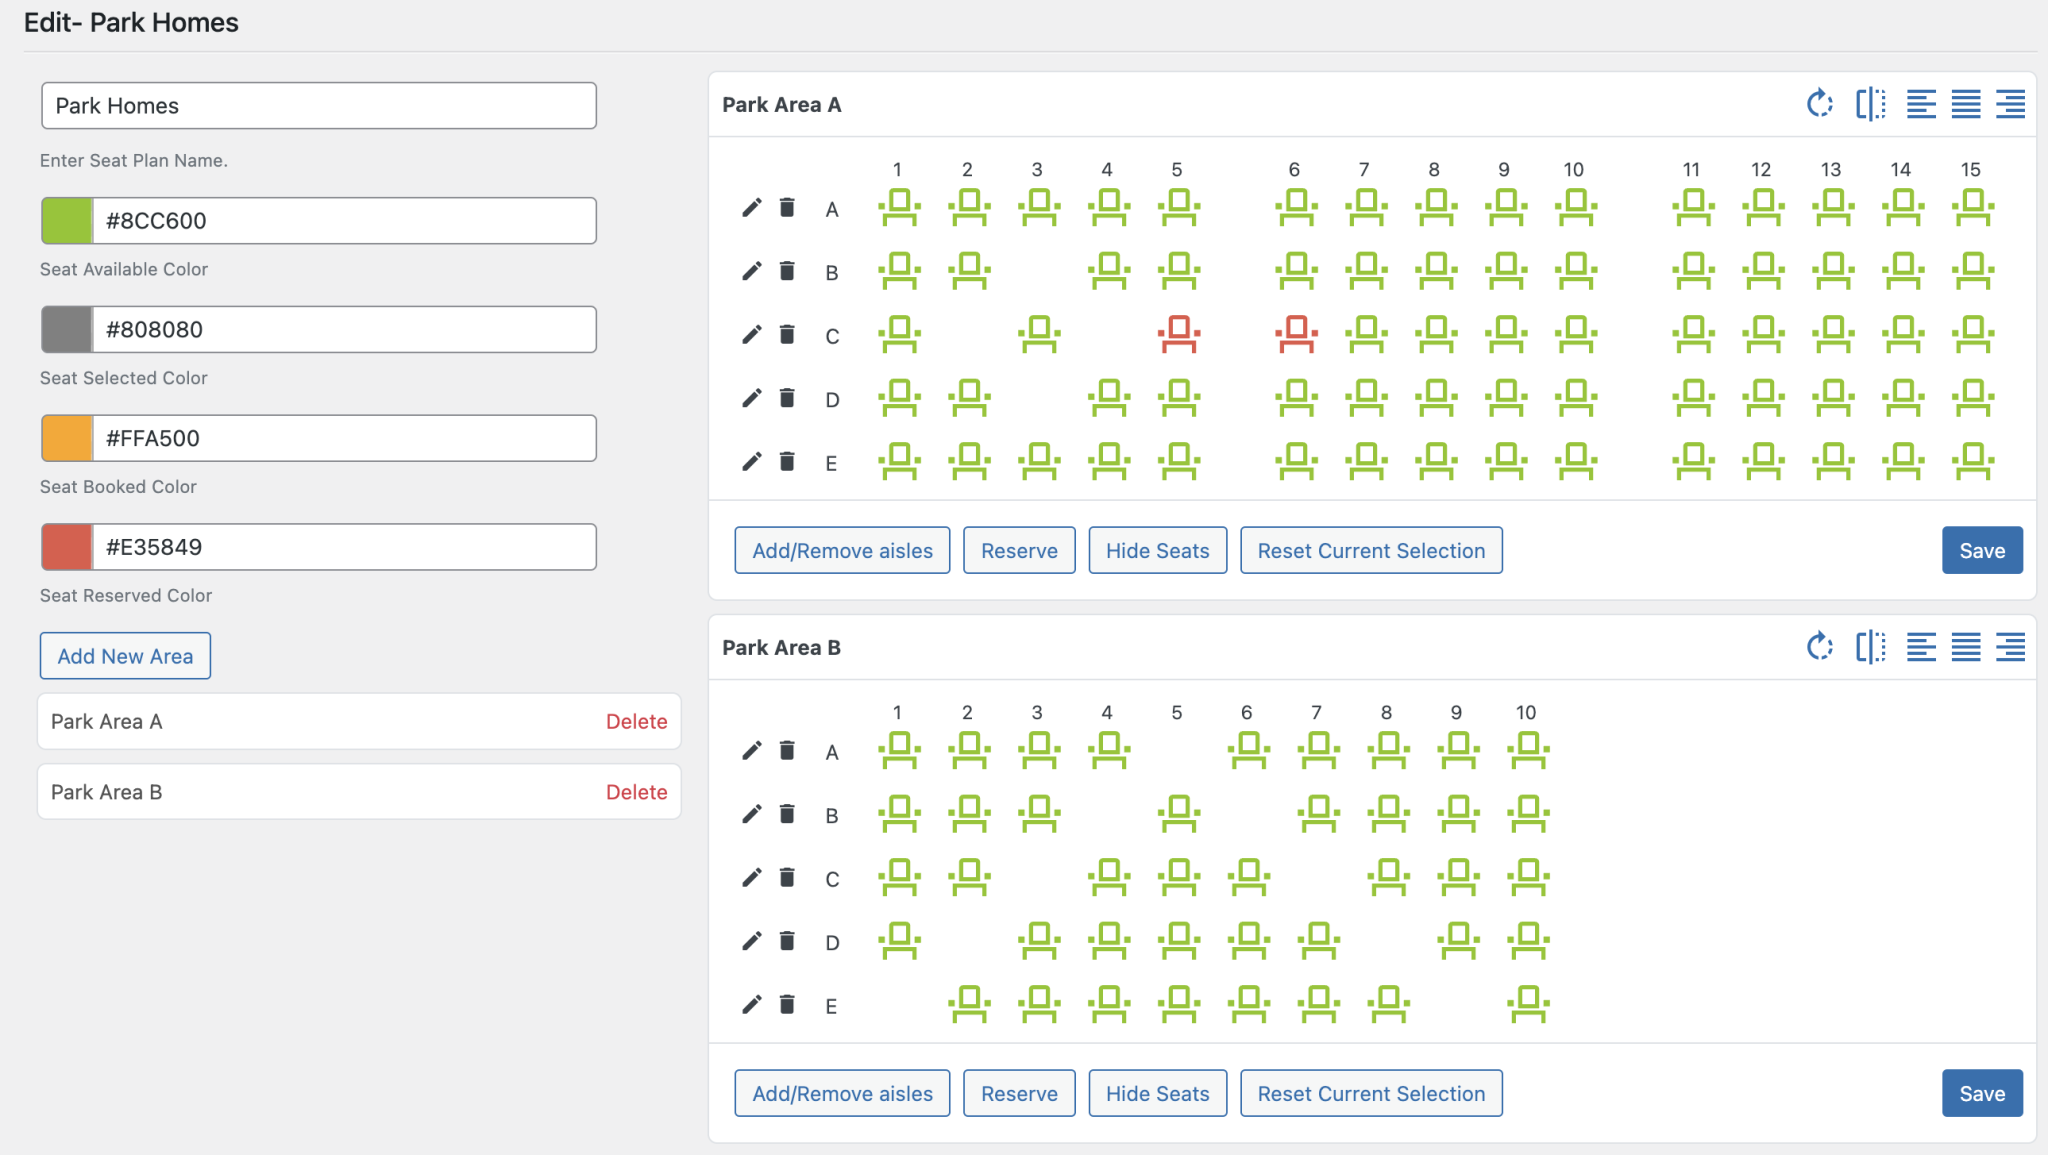This screenshot has height=1155, width=2048.
Task: Center-align seats in Park Area B
Action: [x=1966, y=647]
